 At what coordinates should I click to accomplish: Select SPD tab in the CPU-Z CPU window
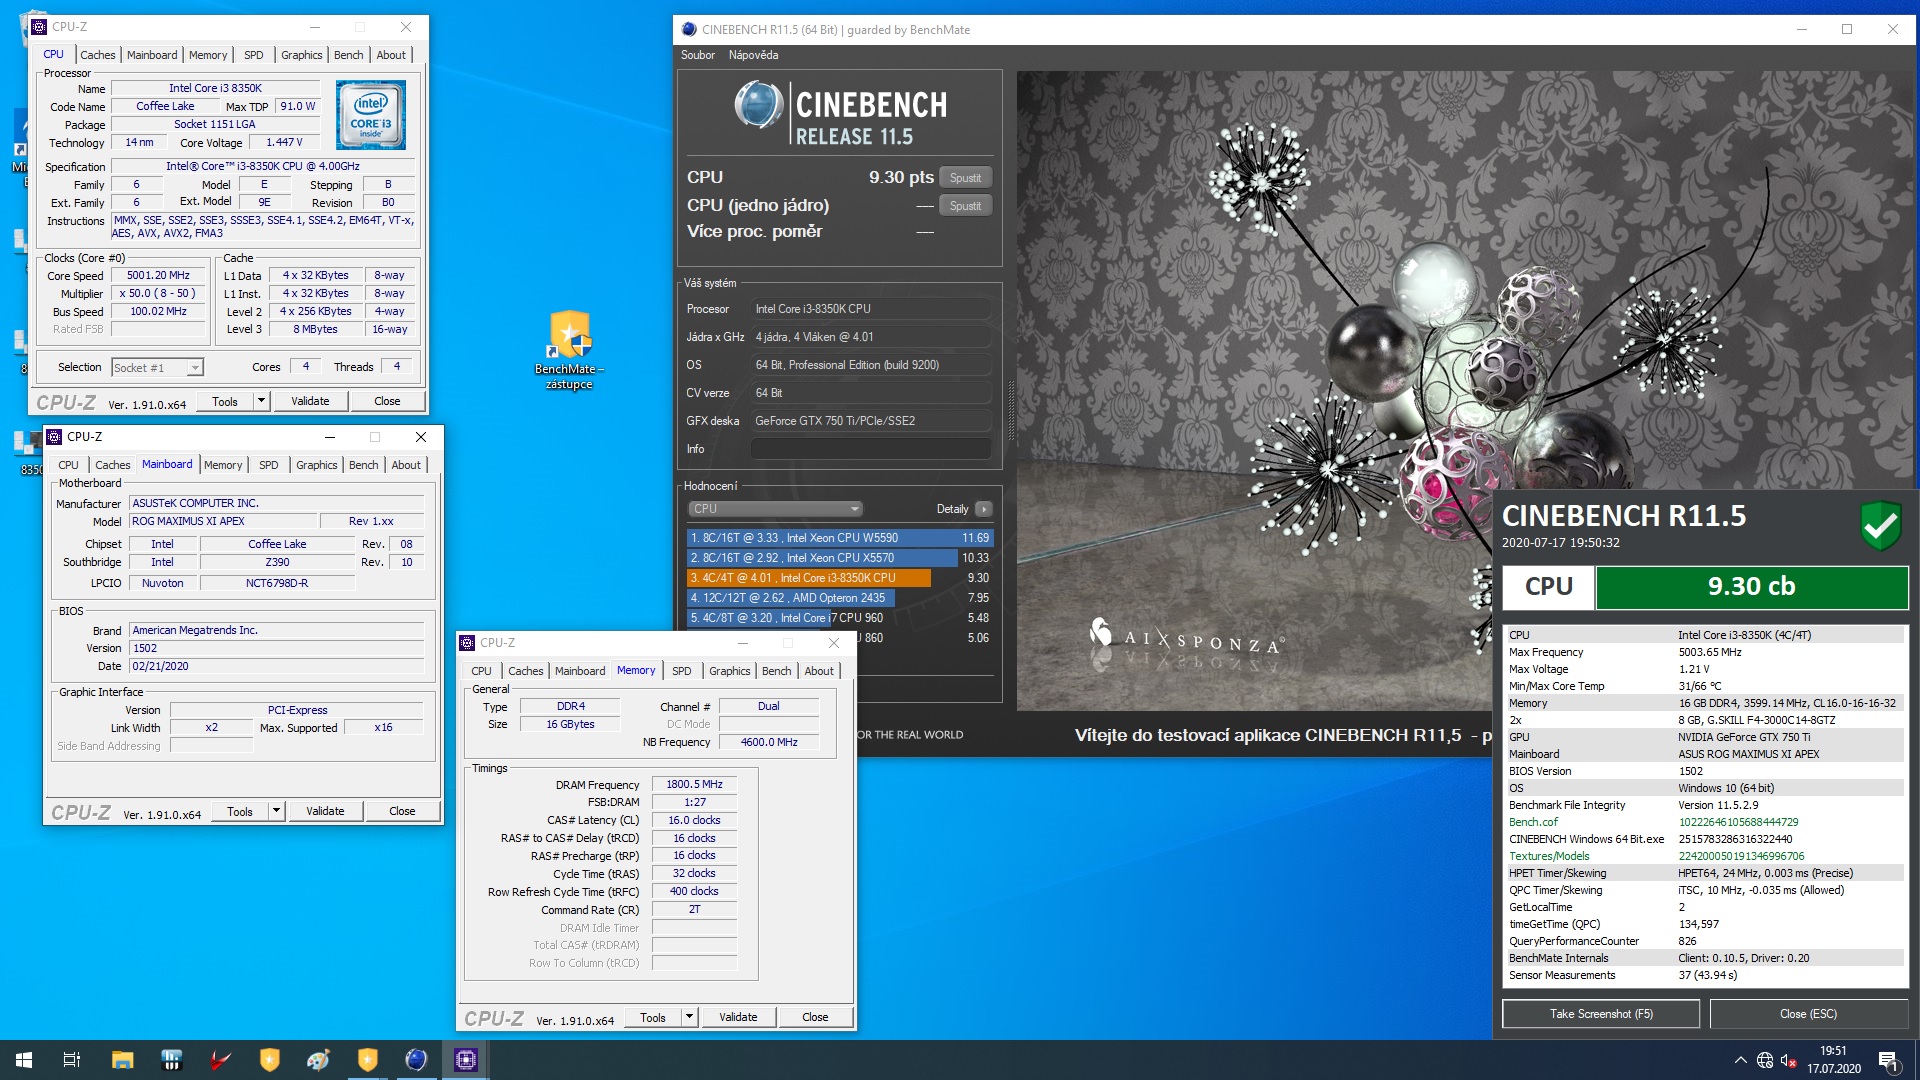(x=254, y=55)
